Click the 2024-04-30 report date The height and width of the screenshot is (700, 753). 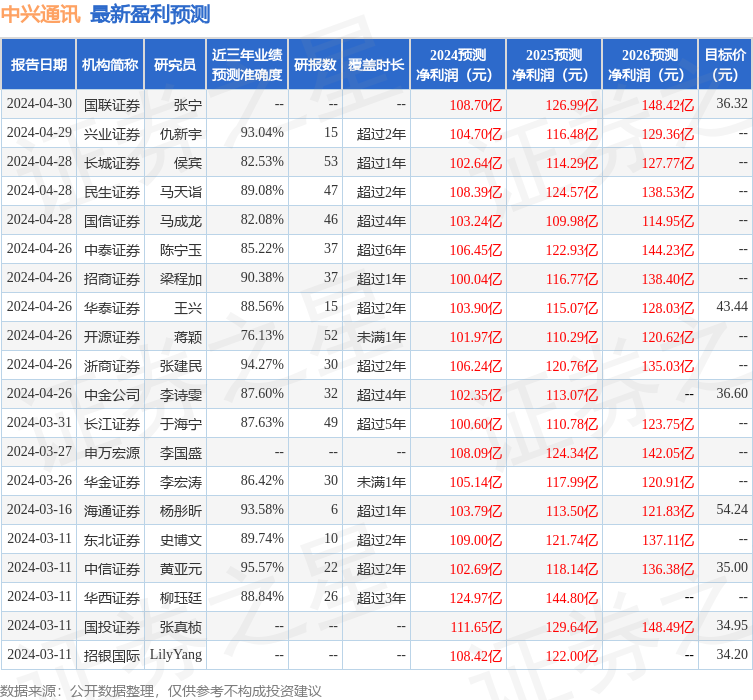click(x=39, y=104)
